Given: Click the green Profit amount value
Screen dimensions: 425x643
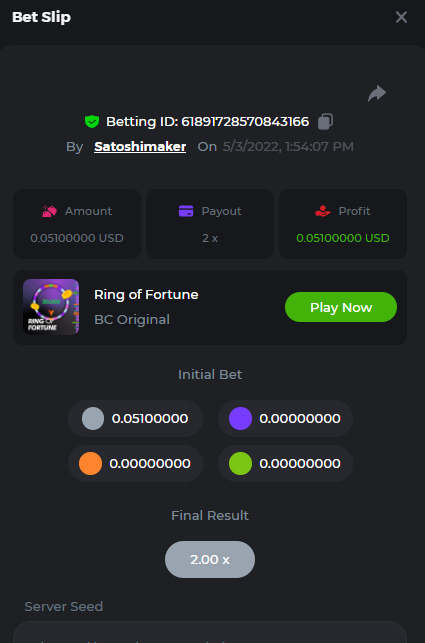Looking at the screenshot, I should (x=343, y=238).
